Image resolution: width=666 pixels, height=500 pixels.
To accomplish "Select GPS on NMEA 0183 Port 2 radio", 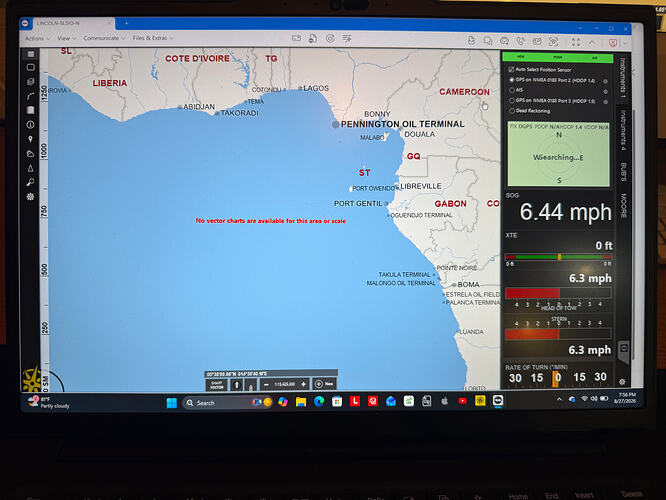I will tap(512, 79).
